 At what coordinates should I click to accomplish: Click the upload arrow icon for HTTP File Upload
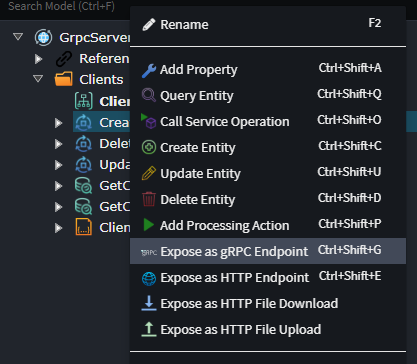[x=149, y=330]
